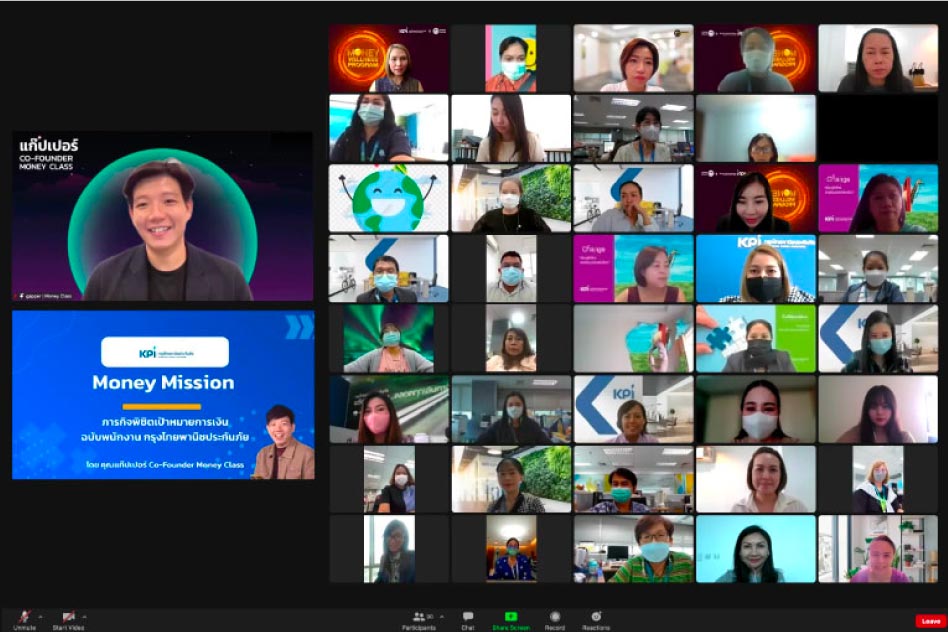Select the smiling Earth cartoon video tile
Screen dimensions: 948x632
(388, 199)
